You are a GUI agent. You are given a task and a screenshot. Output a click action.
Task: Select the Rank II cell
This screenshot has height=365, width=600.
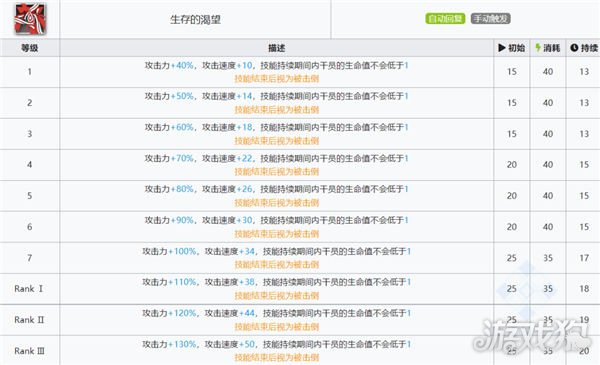tap(29, 320)
